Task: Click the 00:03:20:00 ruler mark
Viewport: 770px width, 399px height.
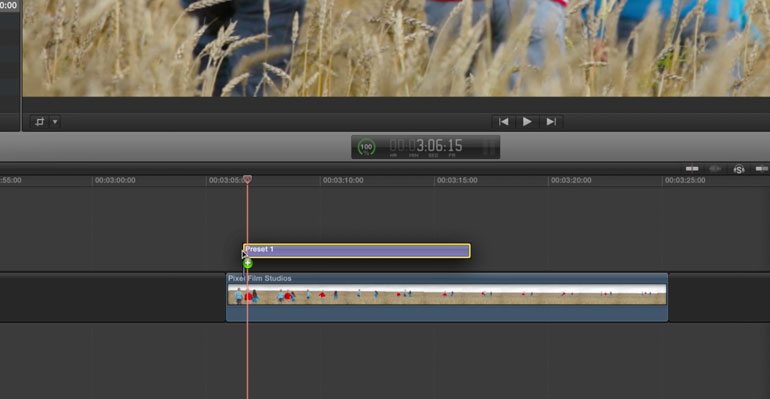Action: 571,181
